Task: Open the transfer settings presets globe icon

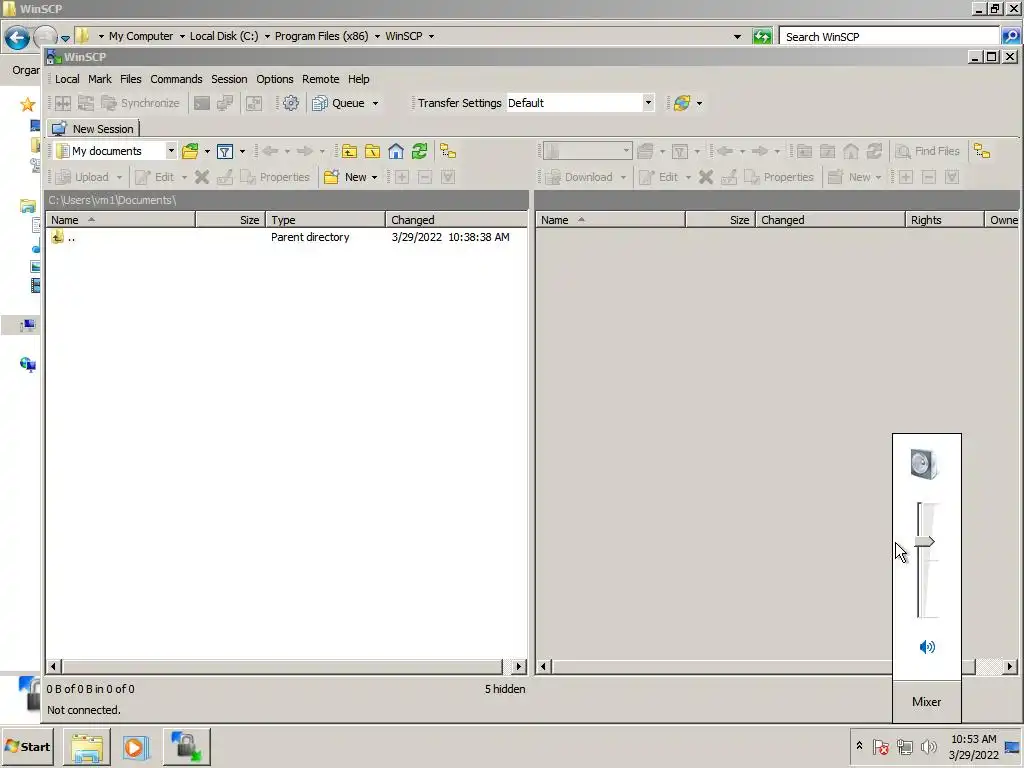Action: (x=682, y=103)
